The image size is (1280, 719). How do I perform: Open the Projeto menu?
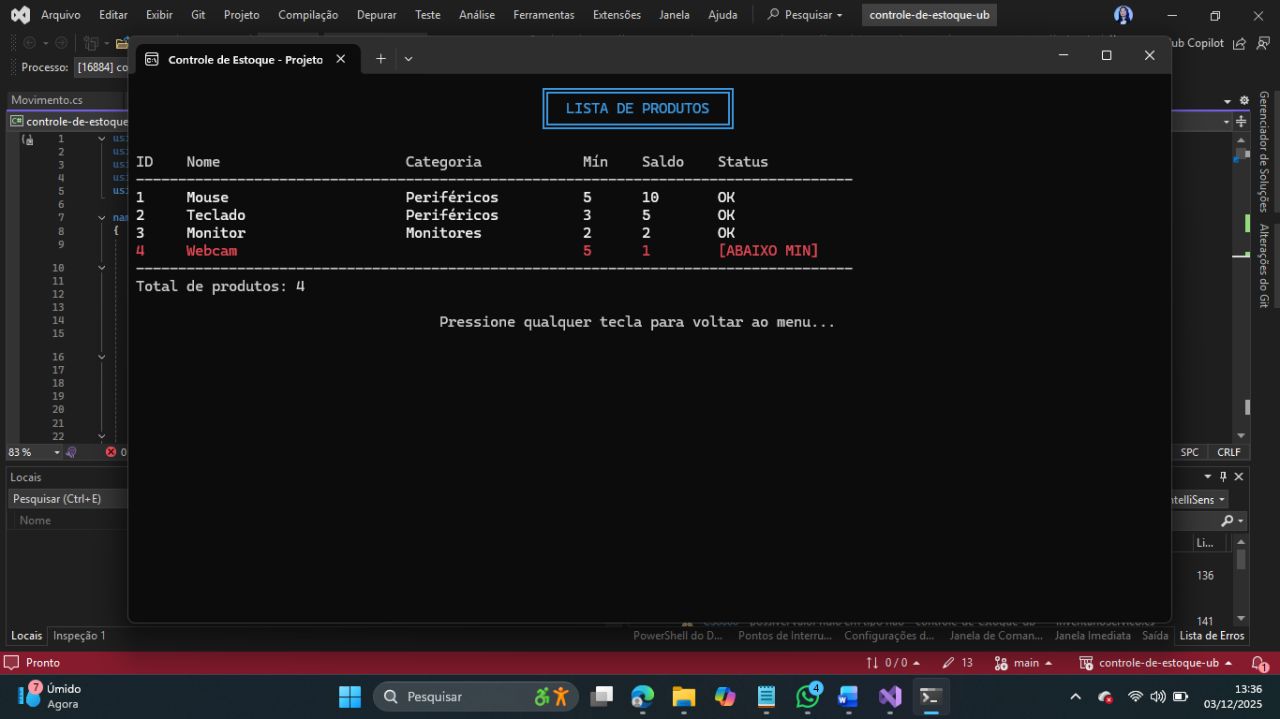(241, 15)
